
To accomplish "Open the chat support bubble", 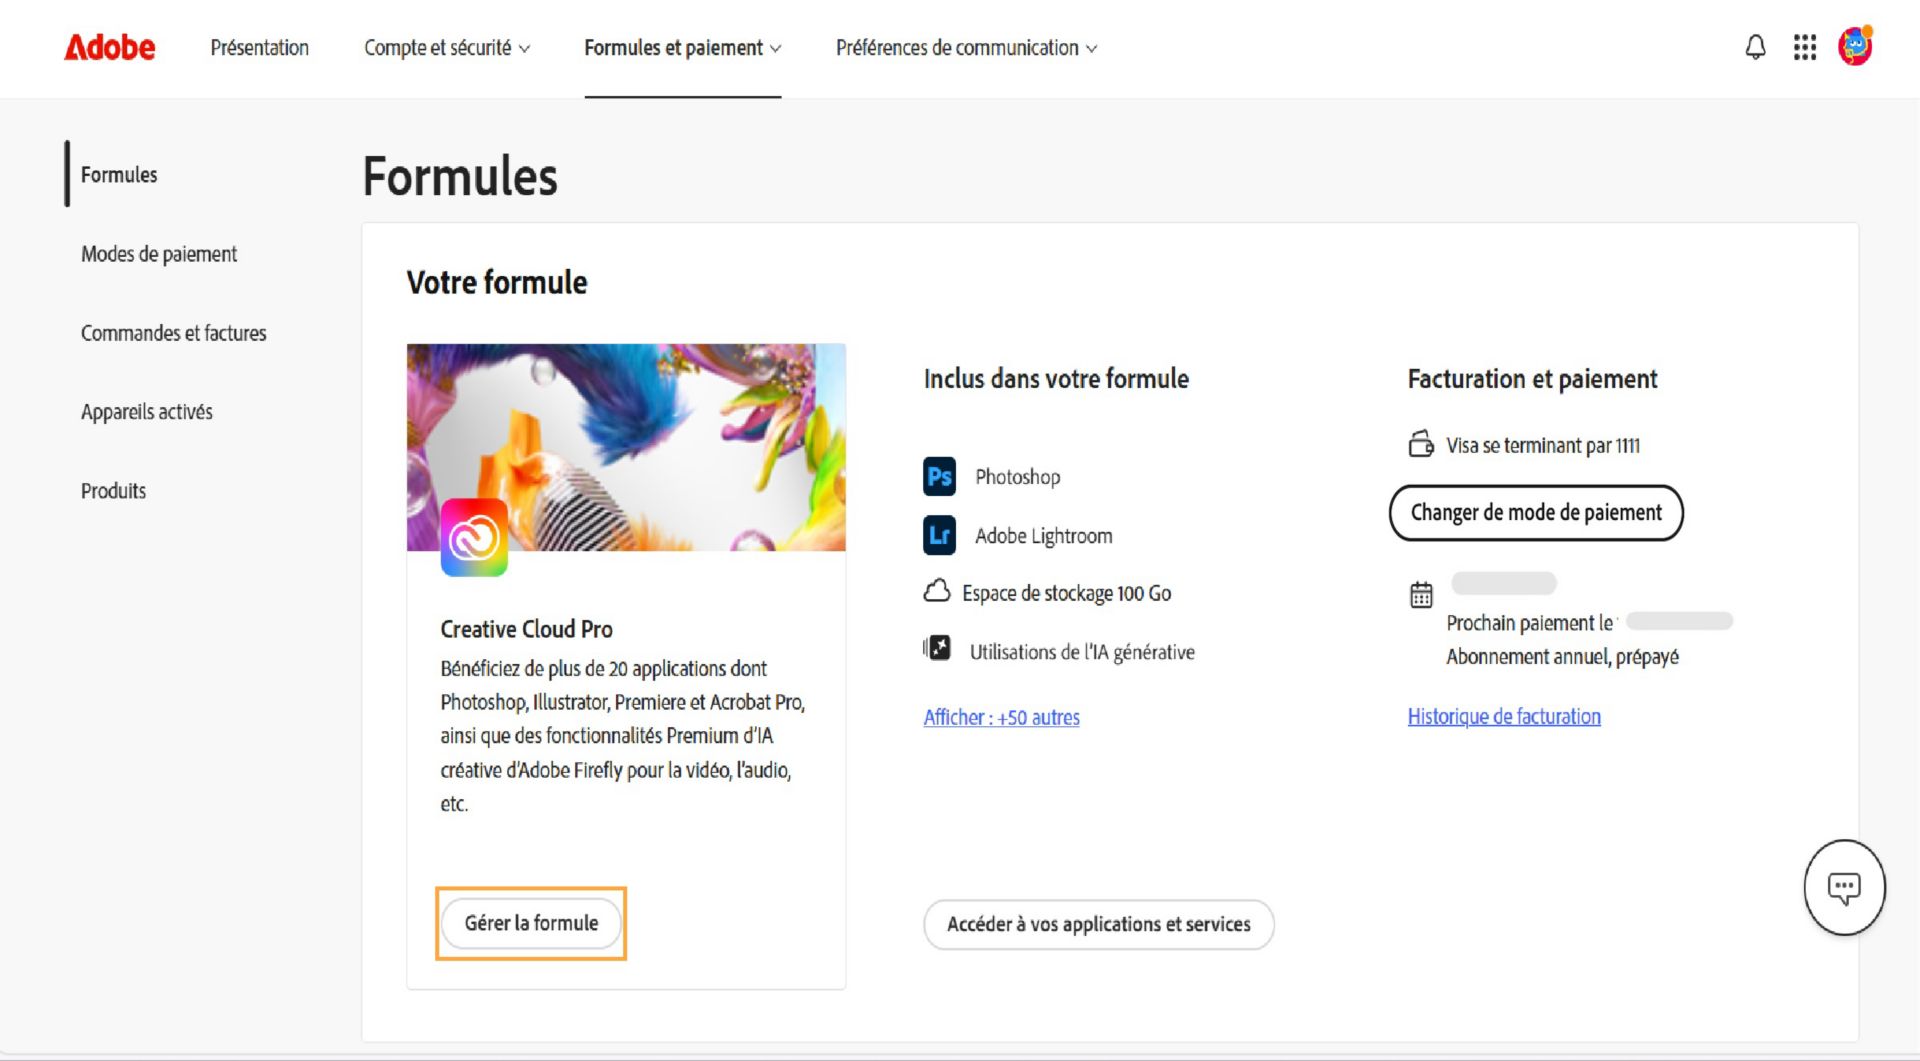I will point(1844,887).
